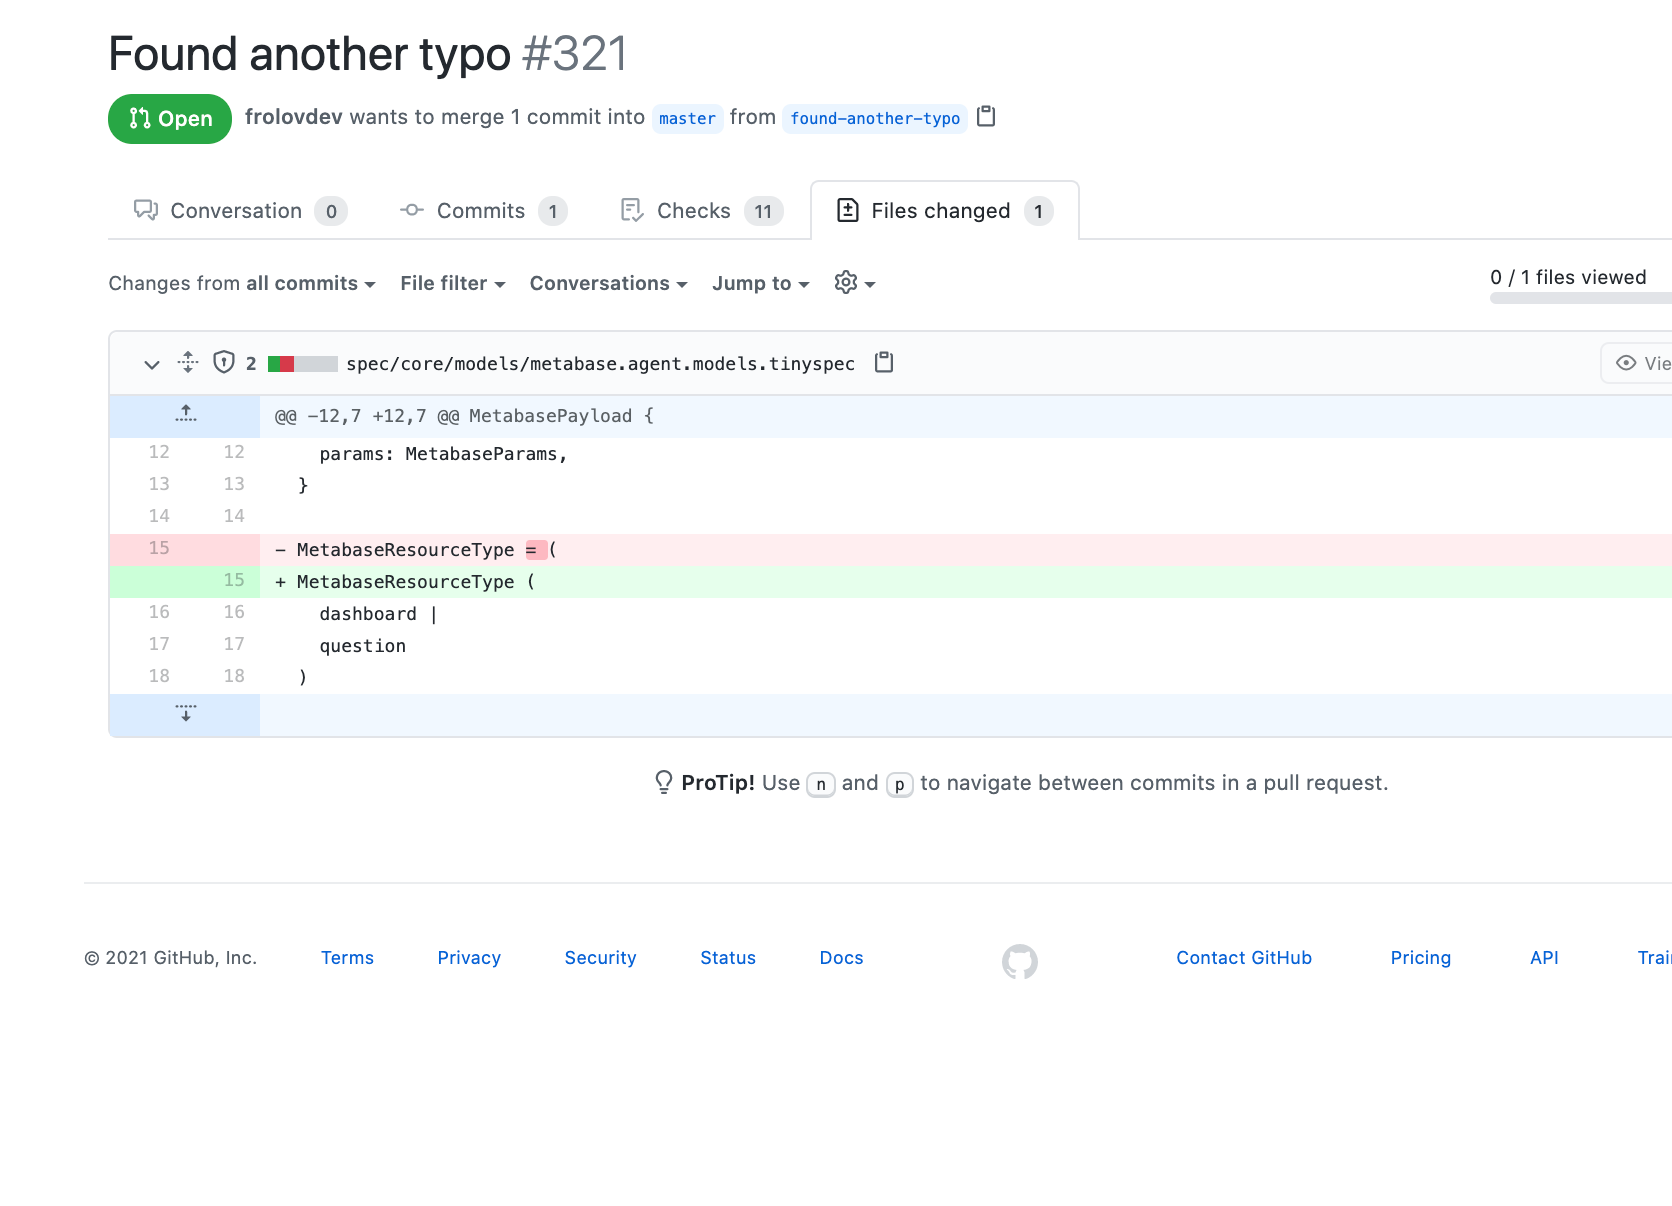Screen dimensions: 1672x1206
Task: Click the diffstat added/removed color bar
Action: tap(302, 364)
